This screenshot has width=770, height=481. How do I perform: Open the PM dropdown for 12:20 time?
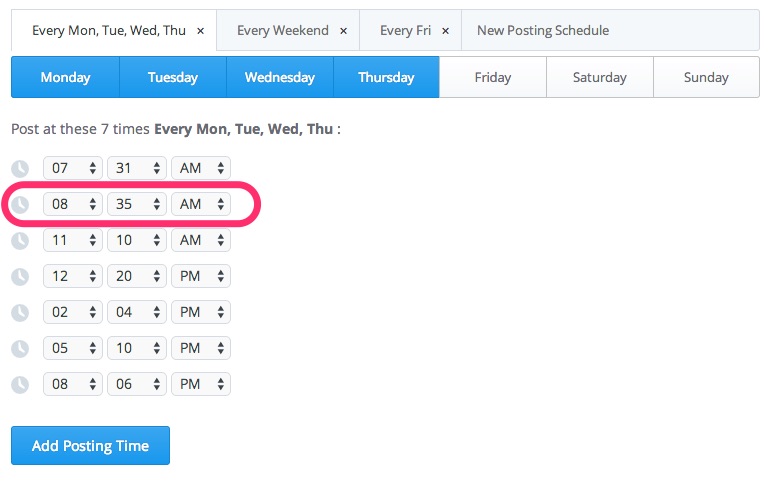201,276
